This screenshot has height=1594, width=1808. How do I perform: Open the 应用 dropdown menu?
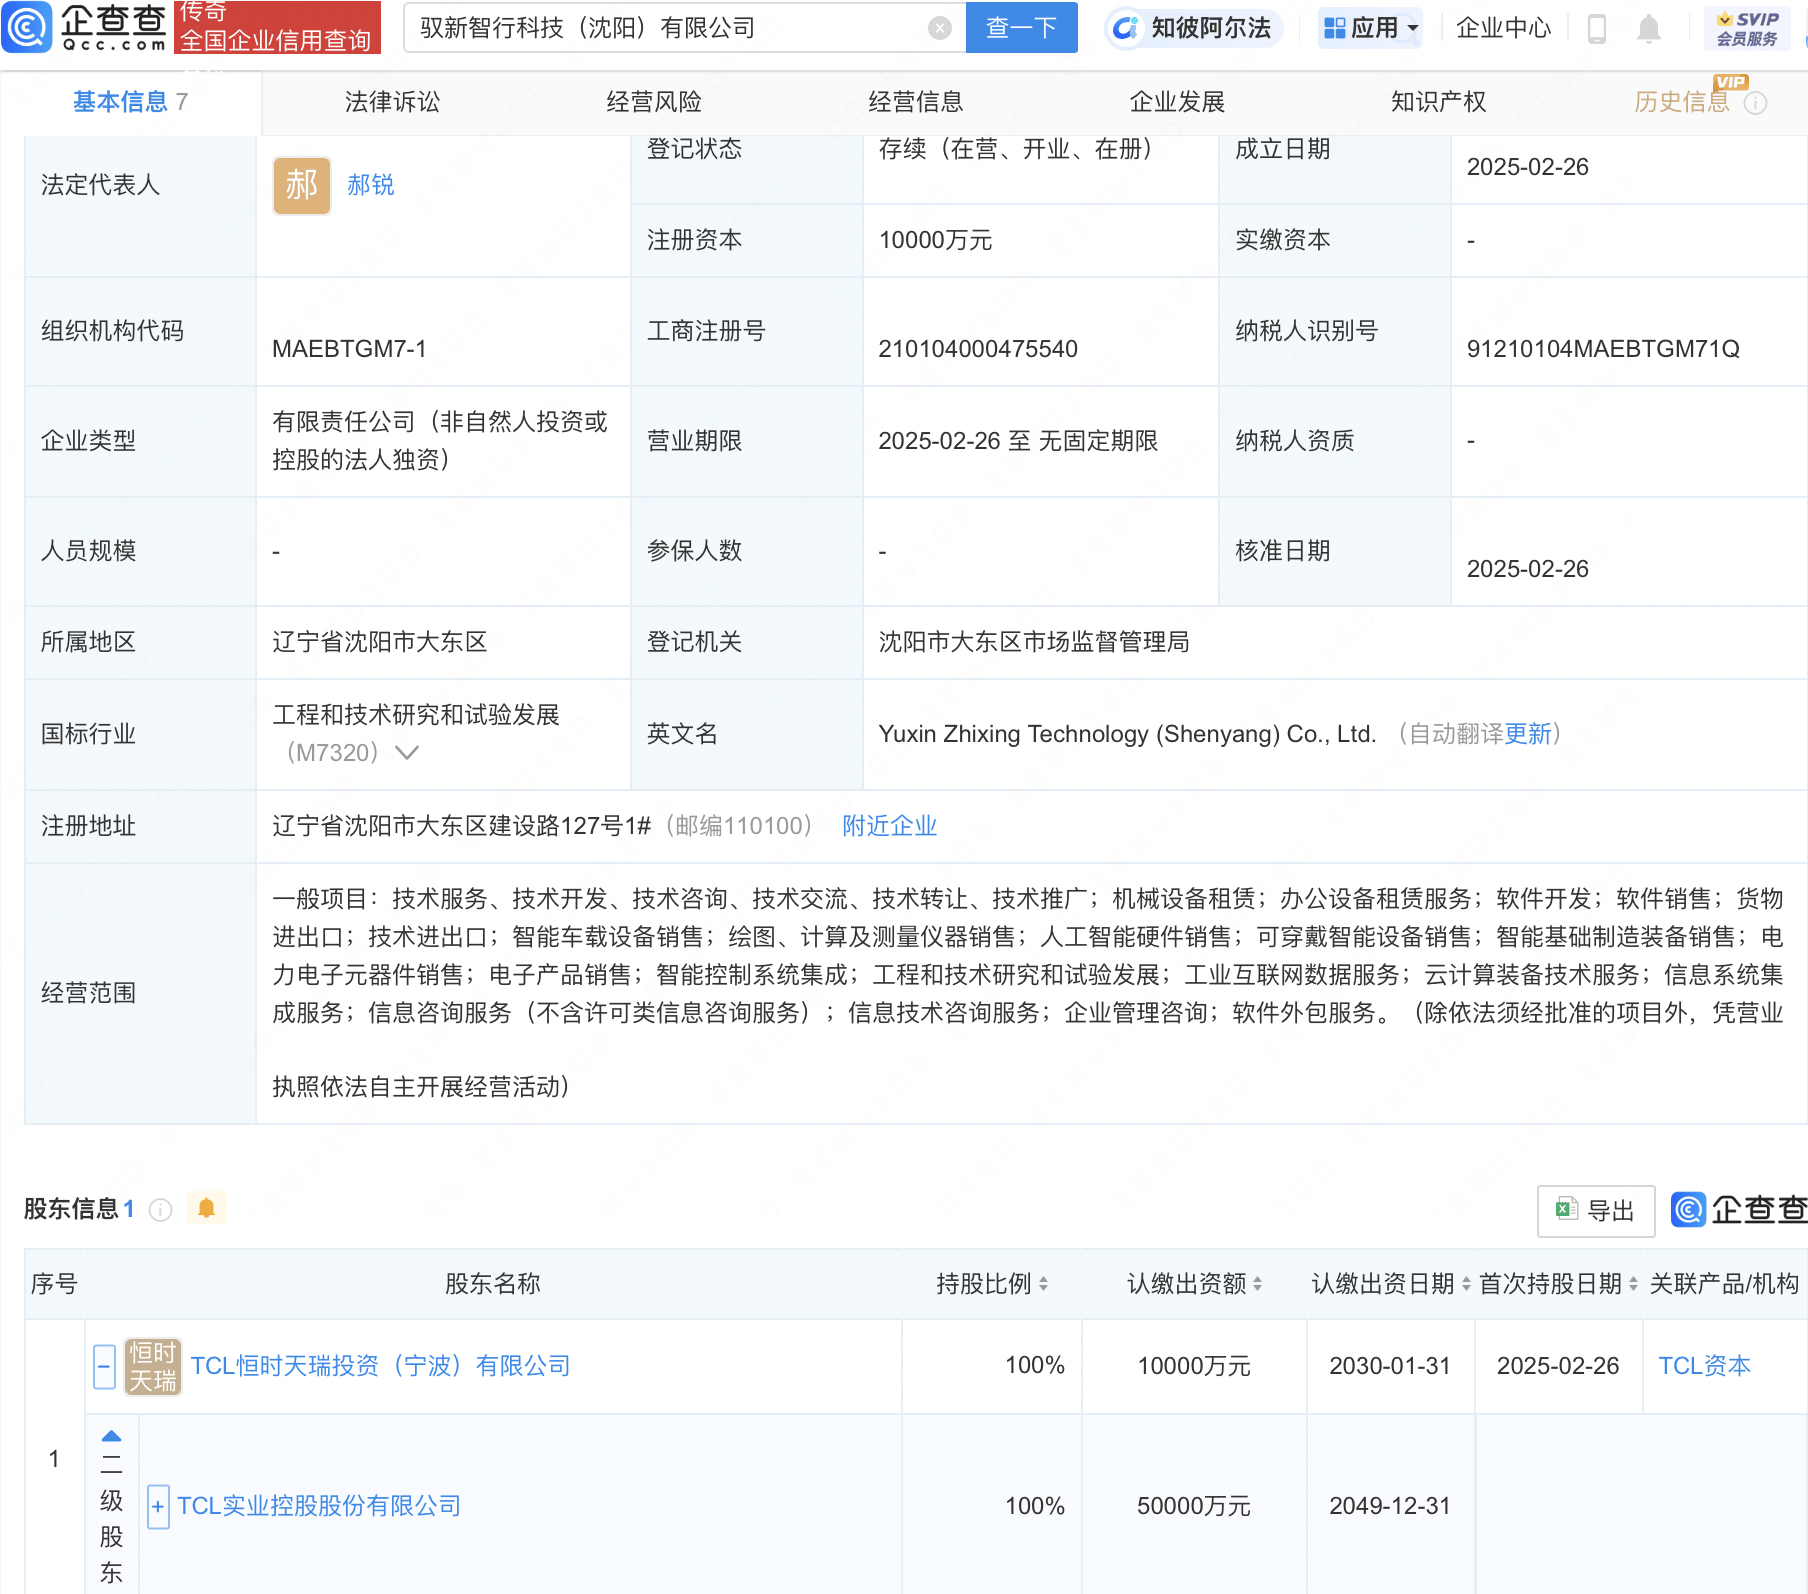(x=1371, y=28)
